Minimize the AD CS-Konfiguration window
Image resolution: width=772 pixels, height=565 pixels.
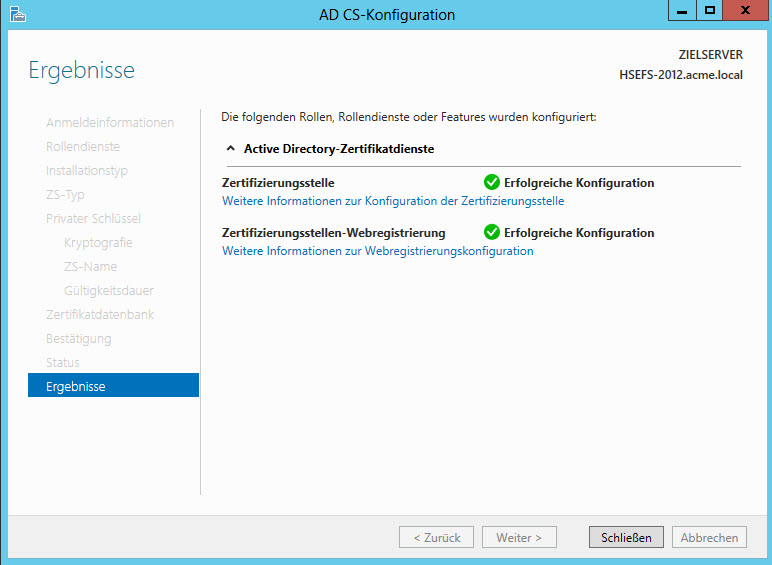[x=682, y=11]
